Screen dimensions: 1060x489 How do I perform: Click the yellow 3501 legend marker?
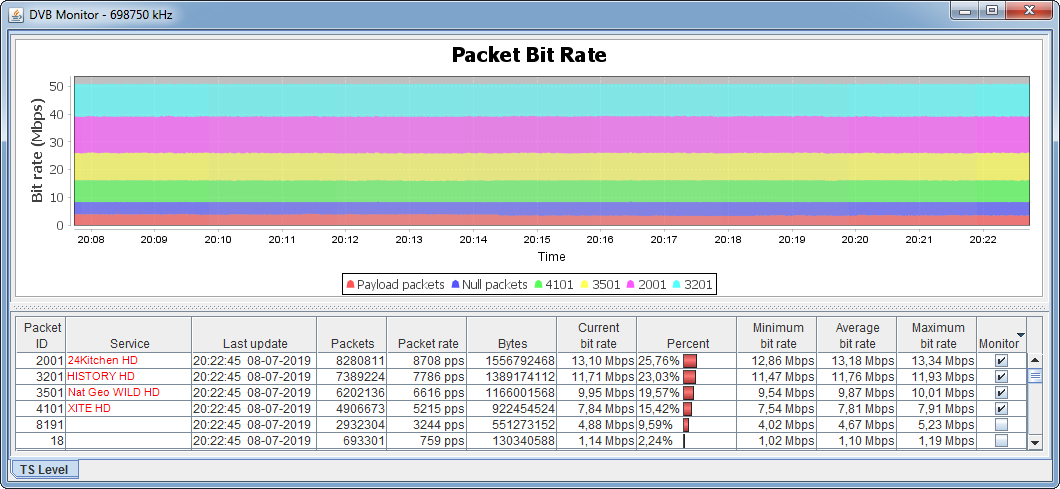tap(585, 285)
